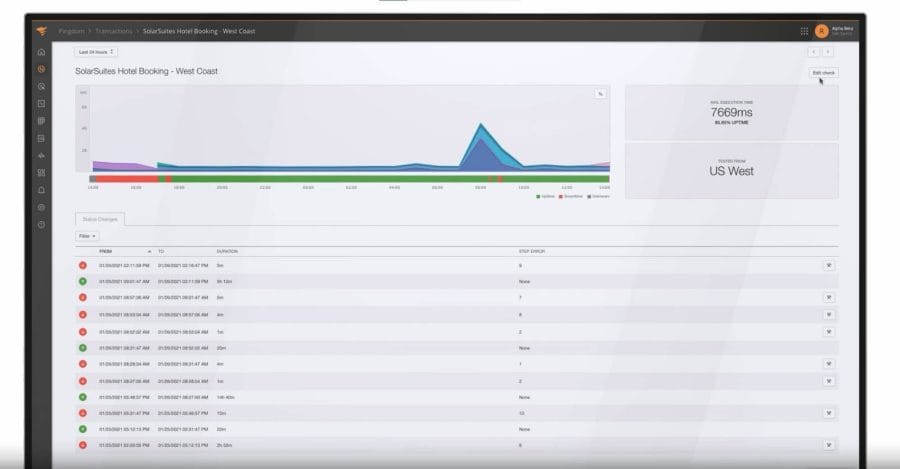Toggle the Unknown legend swatch

tap(588, 196)
